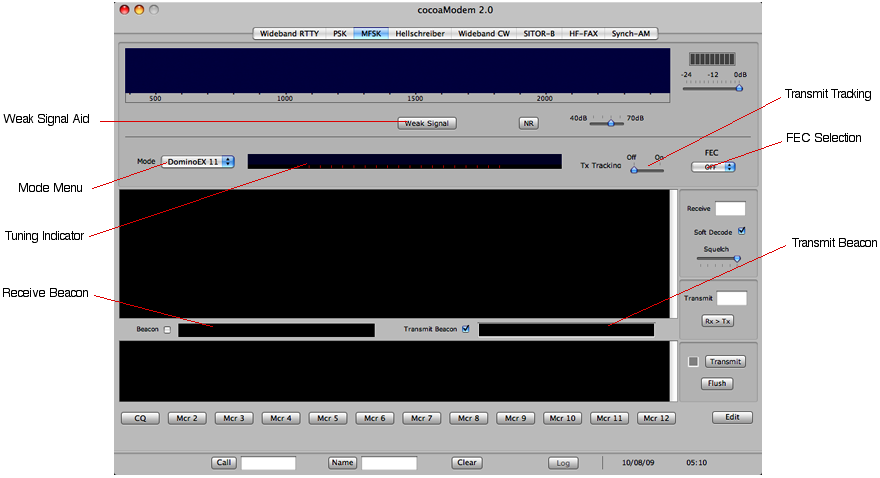
Task: Click the Rx > Tx button
Action: 718,321
